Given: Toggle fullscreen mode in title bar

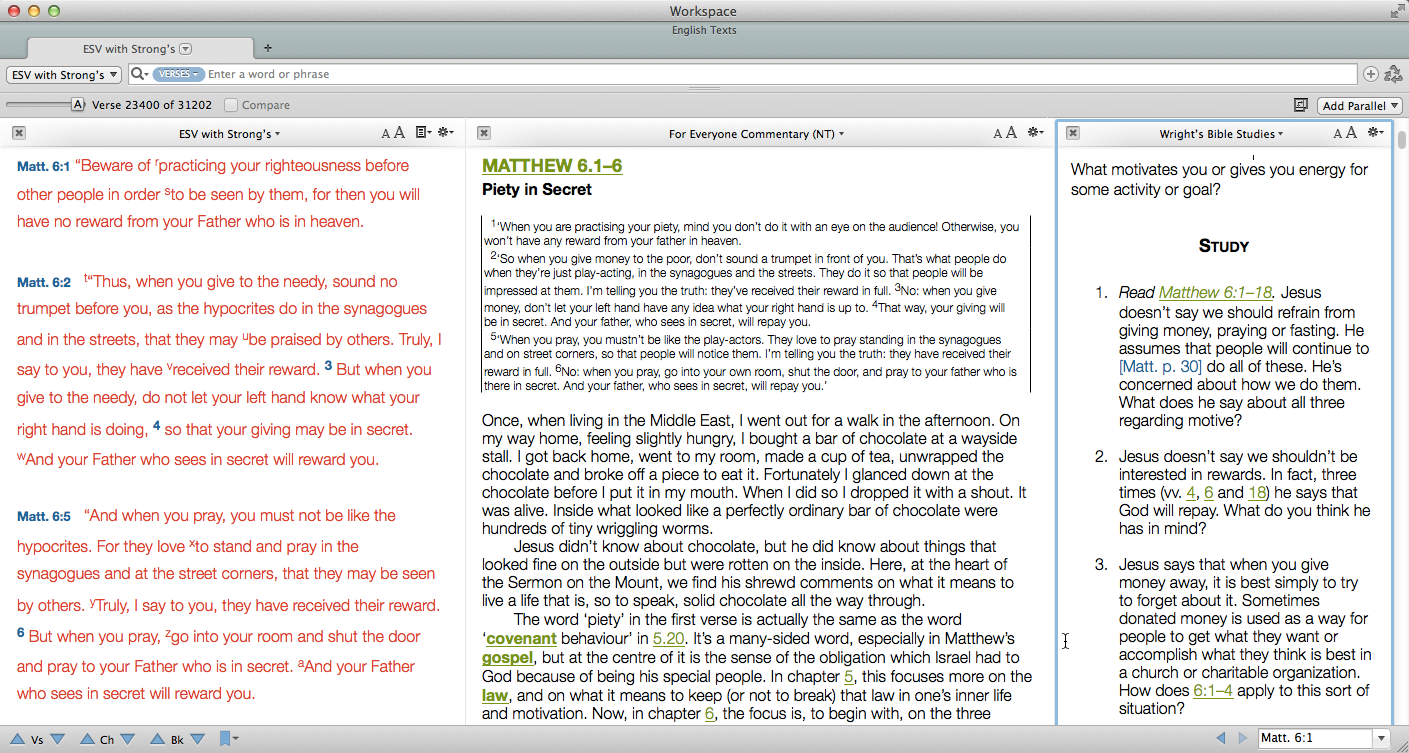Looking at the screenshot, I should coord(1396,11).
